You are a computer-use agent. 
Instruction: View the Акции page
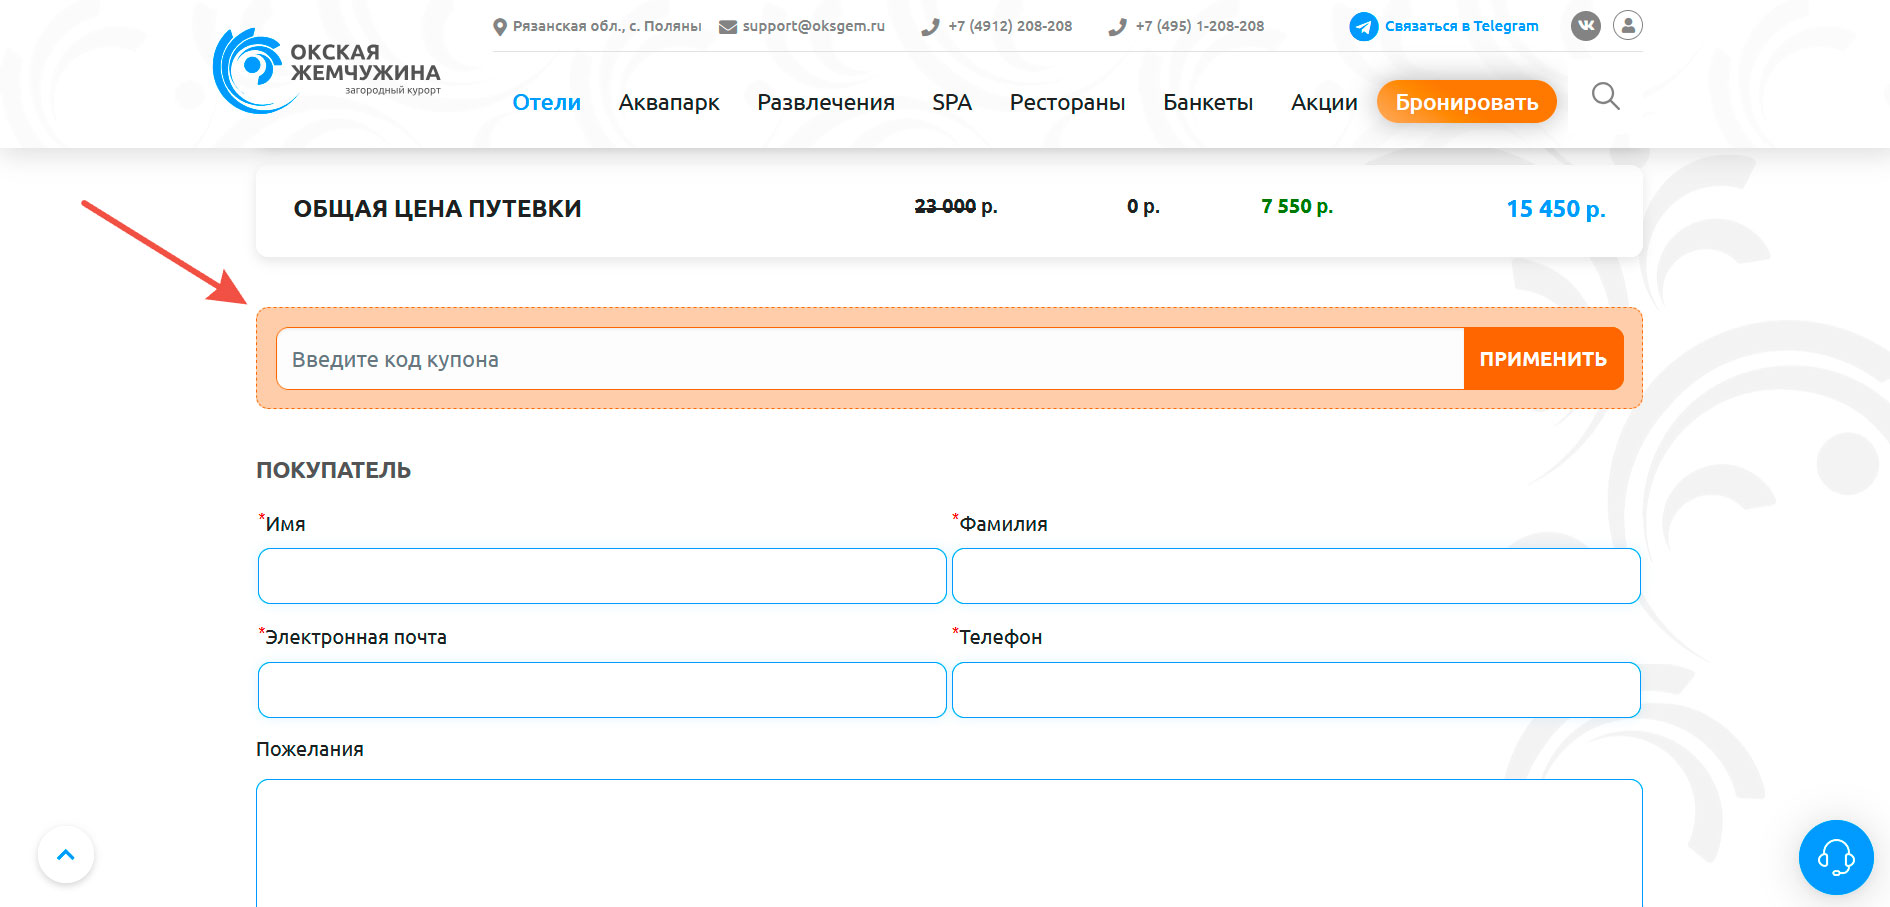click(1324, 102)
